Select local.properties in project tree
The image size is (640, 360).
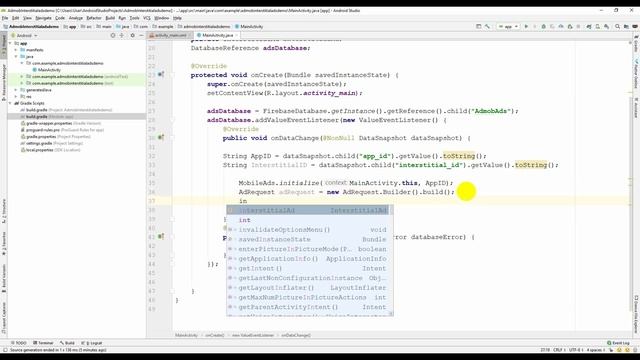(x=50, y=150)
